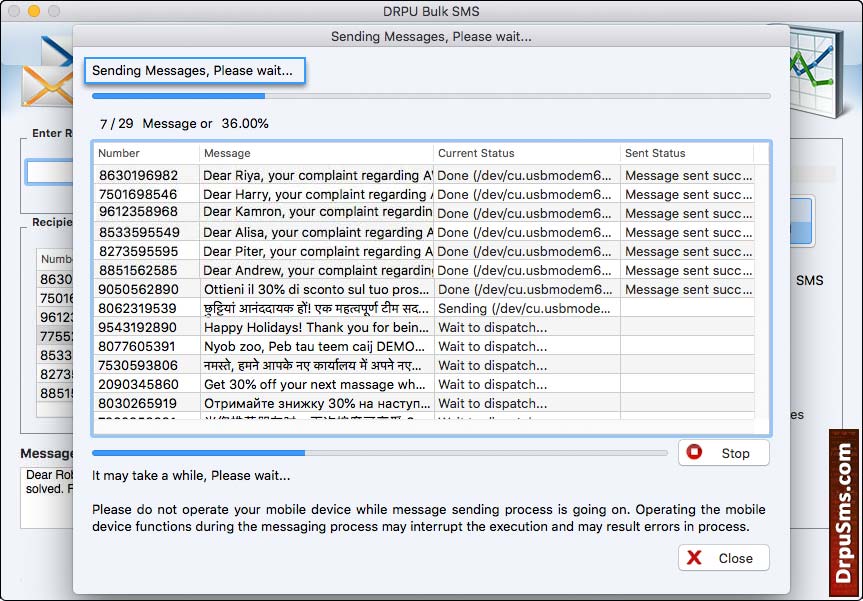Click the 'Dear Harry, your complaint' message cell

pyautogui.click(x=317, y=194)
